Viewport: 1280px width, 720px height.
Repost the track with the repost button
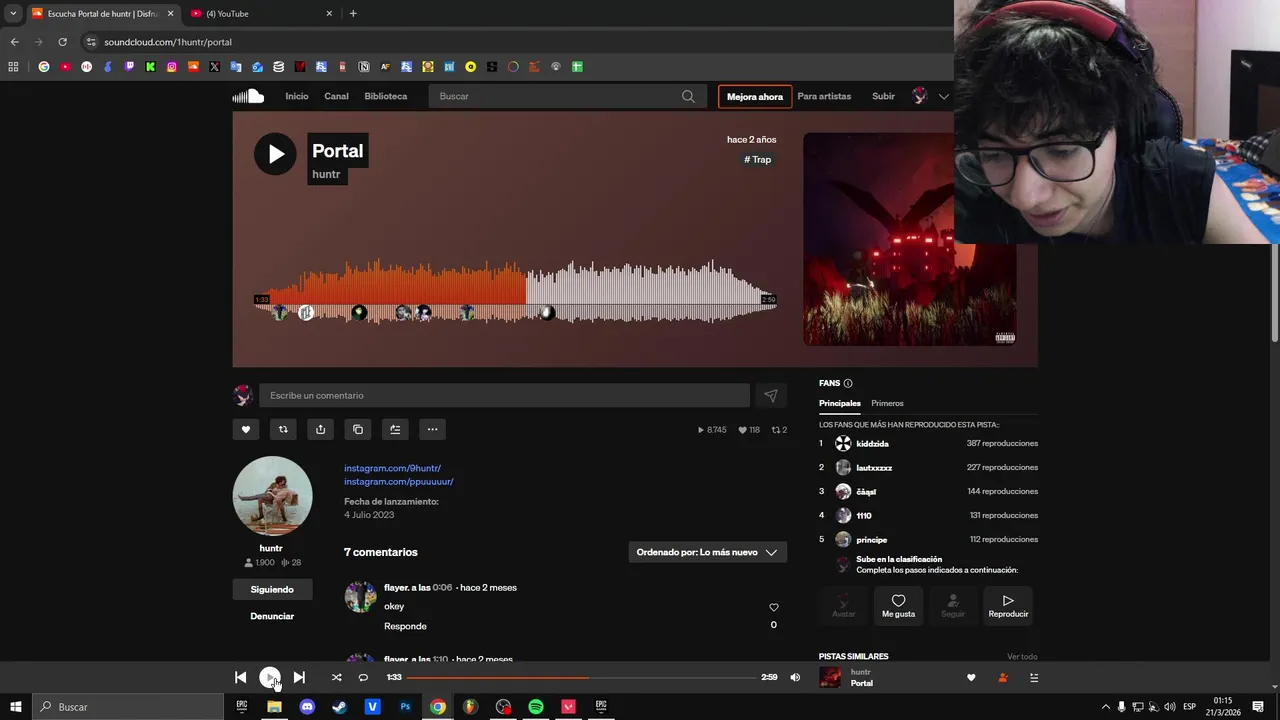click(283, 429)
